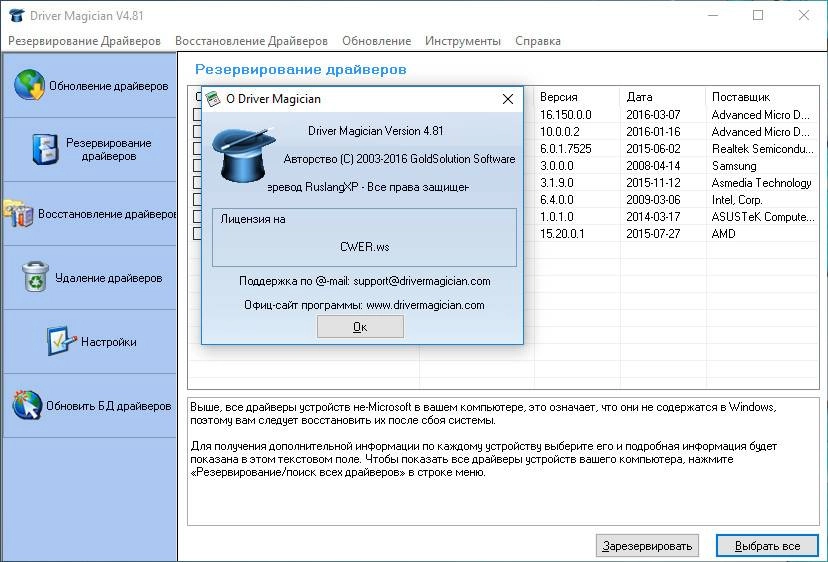Click Настройки sidebar label
828x562 pixels.
pyautogui.click(x=109, y=342)
